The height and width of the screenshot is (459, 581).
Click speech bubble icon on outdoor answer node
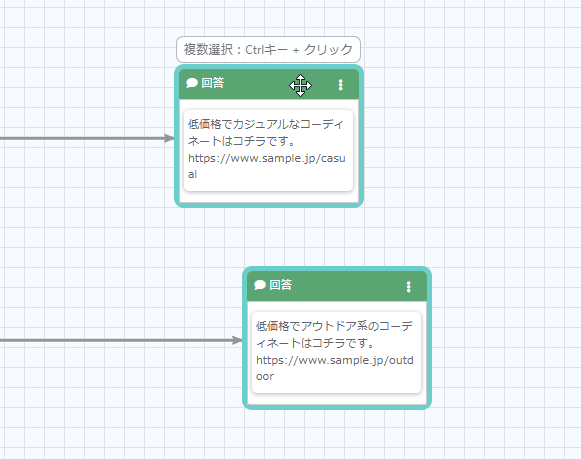pyautogui.click(x=260, y=285)
